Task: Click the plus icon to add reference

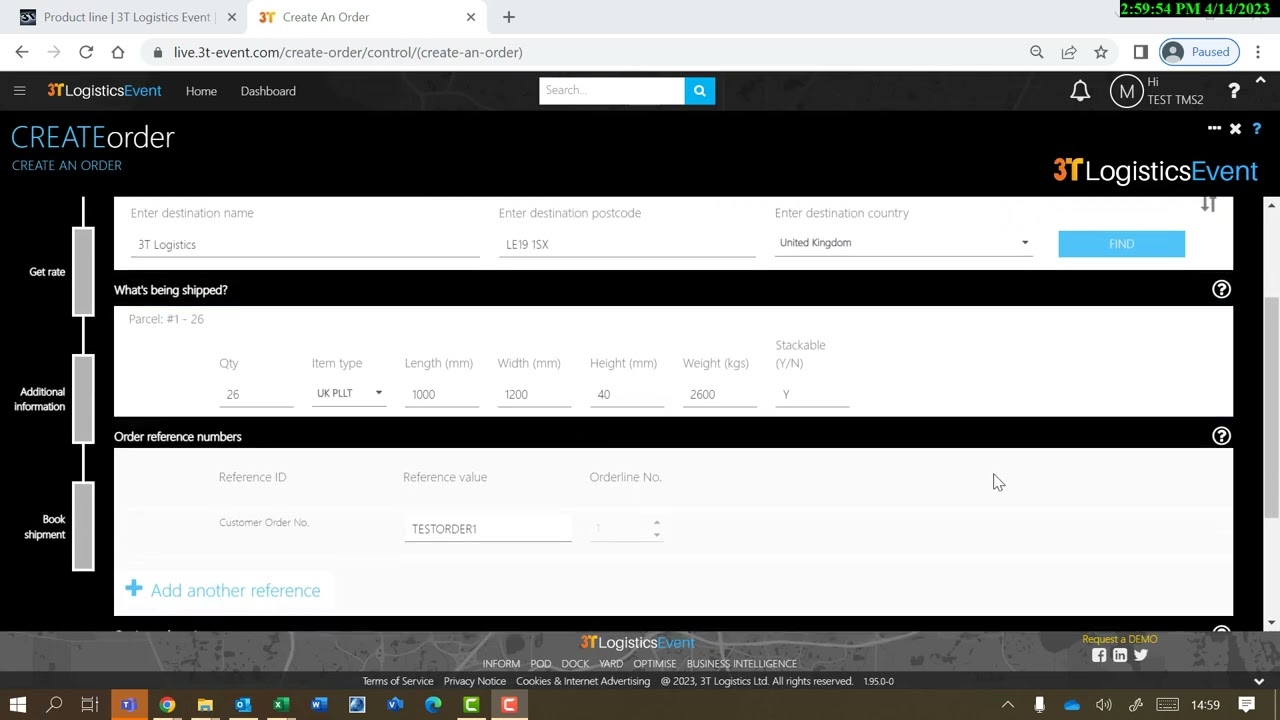Action: [x=134, y=589]
